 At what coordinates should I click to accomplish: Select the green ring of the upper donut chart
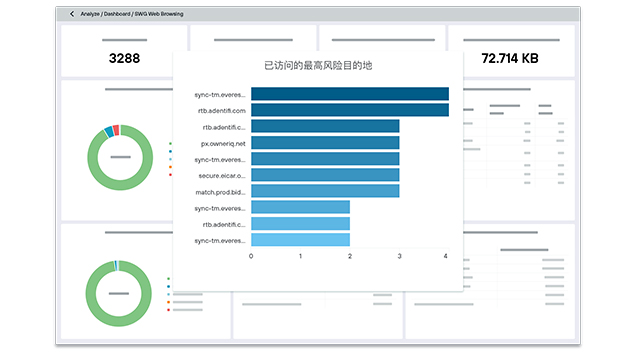[120, 184]
